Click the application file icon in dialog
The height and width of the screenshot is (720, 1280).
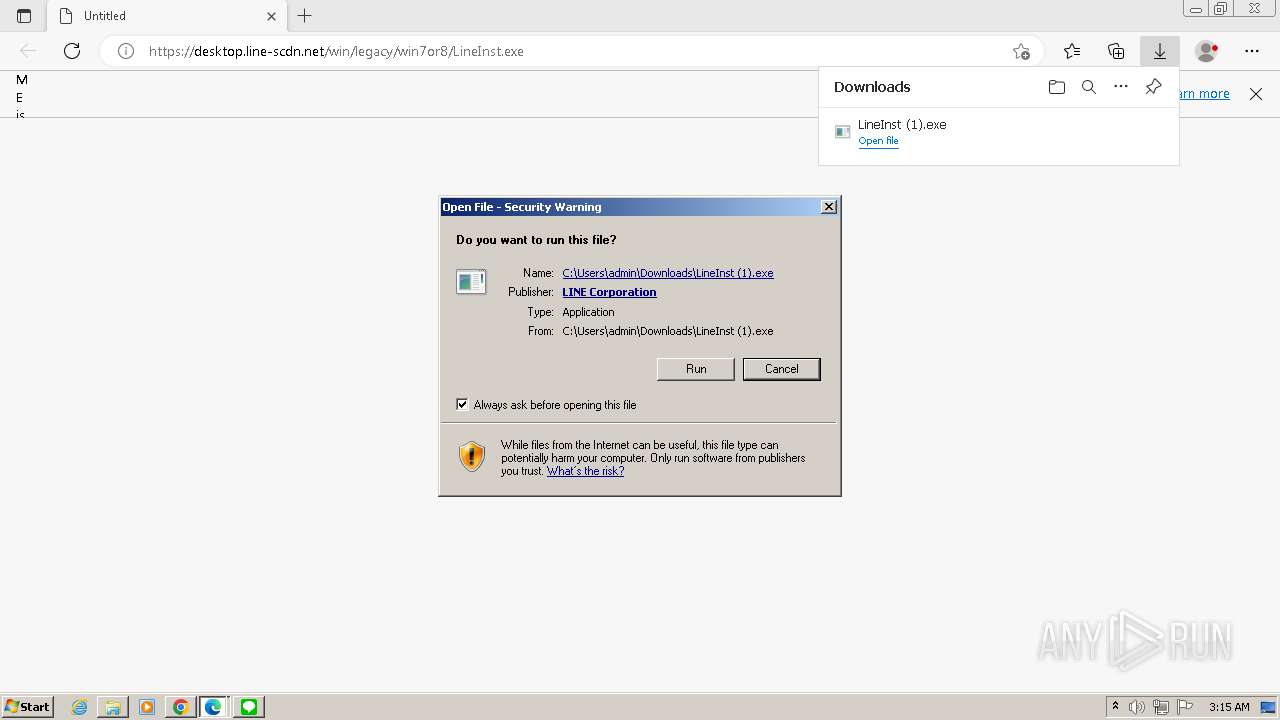point(471,282)
